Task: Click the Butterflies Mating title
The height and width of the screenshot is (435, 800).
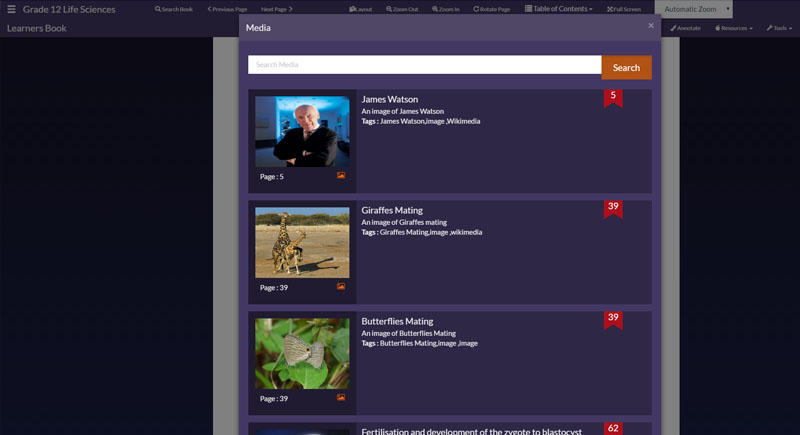Action: coord(397,321)
